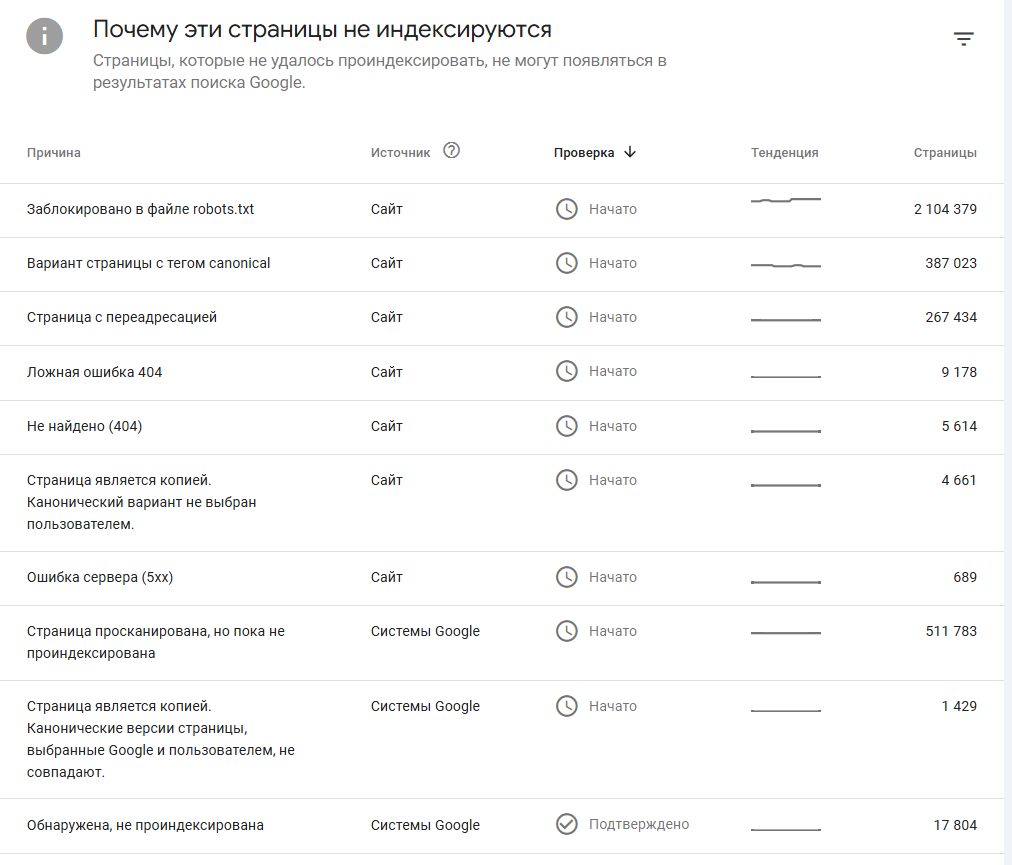Click the page count 17 804
Image resolution: width=1012 pixels, height=865 pixels.
[x=955, y=825]
